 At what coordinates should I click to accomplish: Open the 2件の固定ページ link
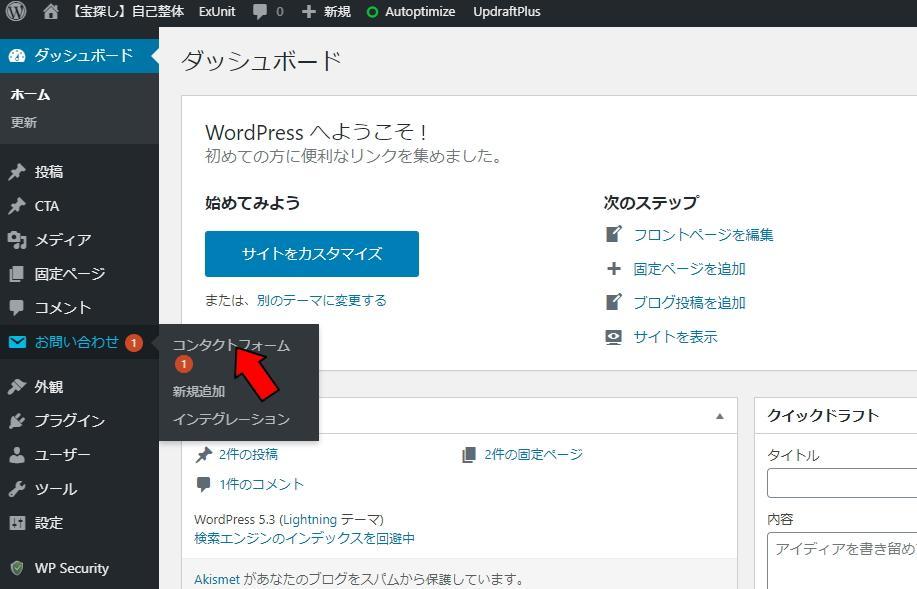(x=533, y=454)
